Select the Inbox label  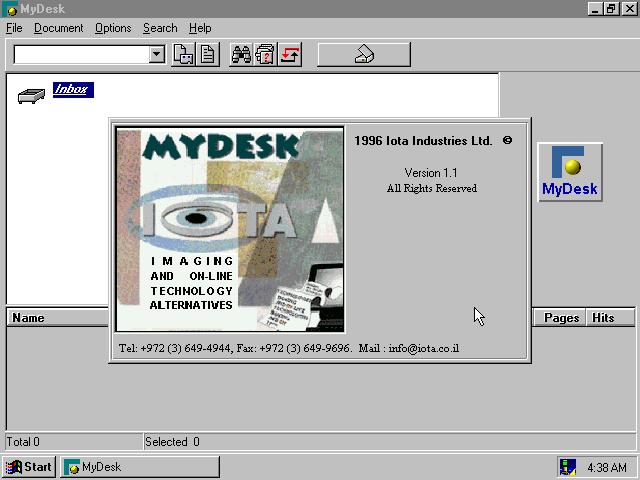coord(73,89)
